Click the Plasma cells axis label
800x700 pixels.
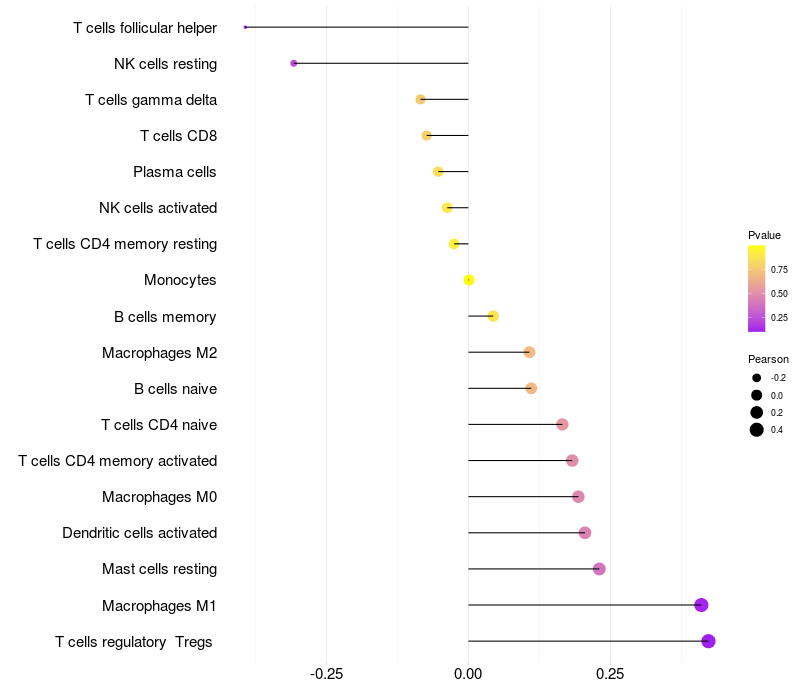pyautogui.click(x=175, y=172)
